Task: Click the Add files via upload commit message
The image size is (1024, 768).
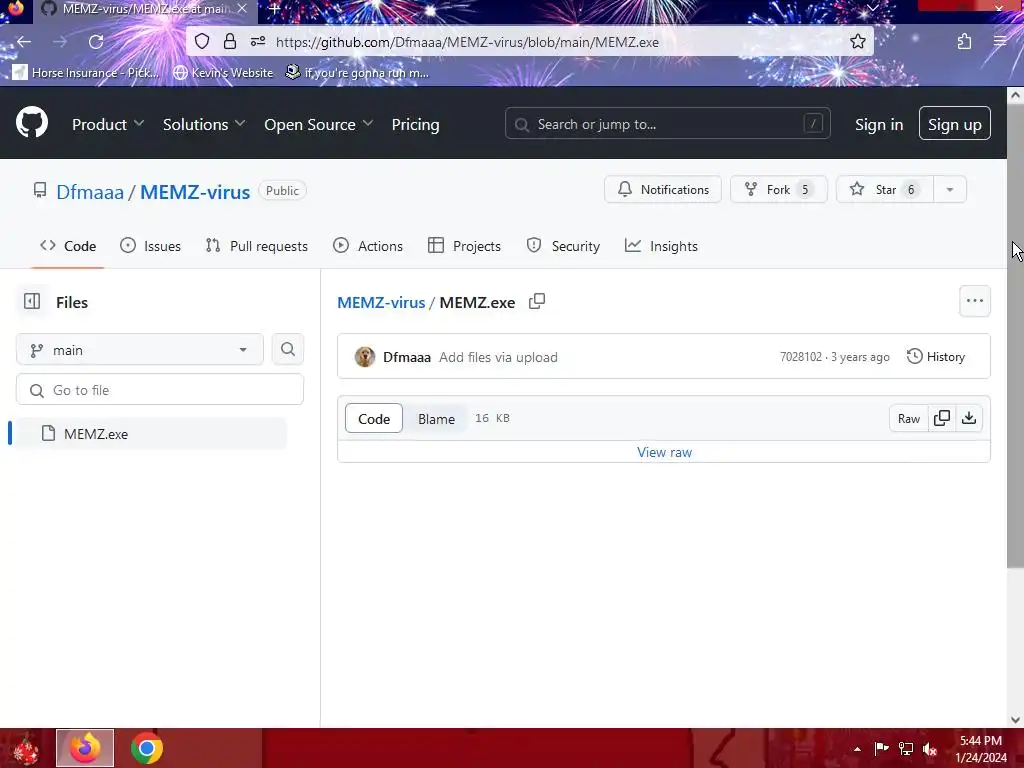Action: tap(498, 357)
